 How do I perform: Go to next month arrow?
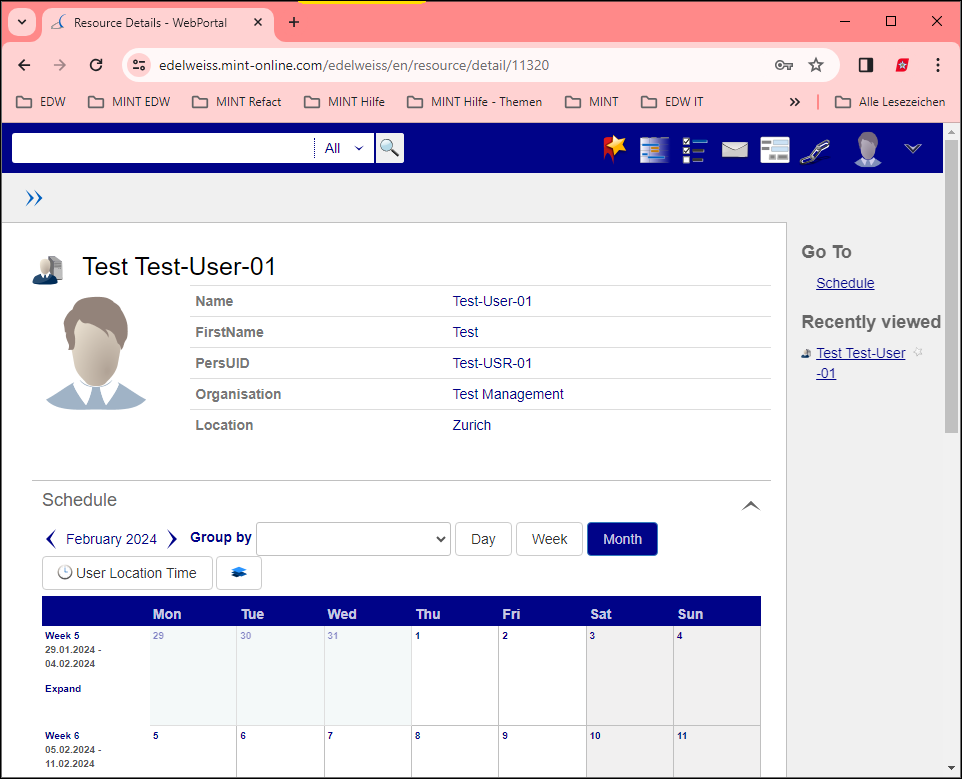(172, 539)
